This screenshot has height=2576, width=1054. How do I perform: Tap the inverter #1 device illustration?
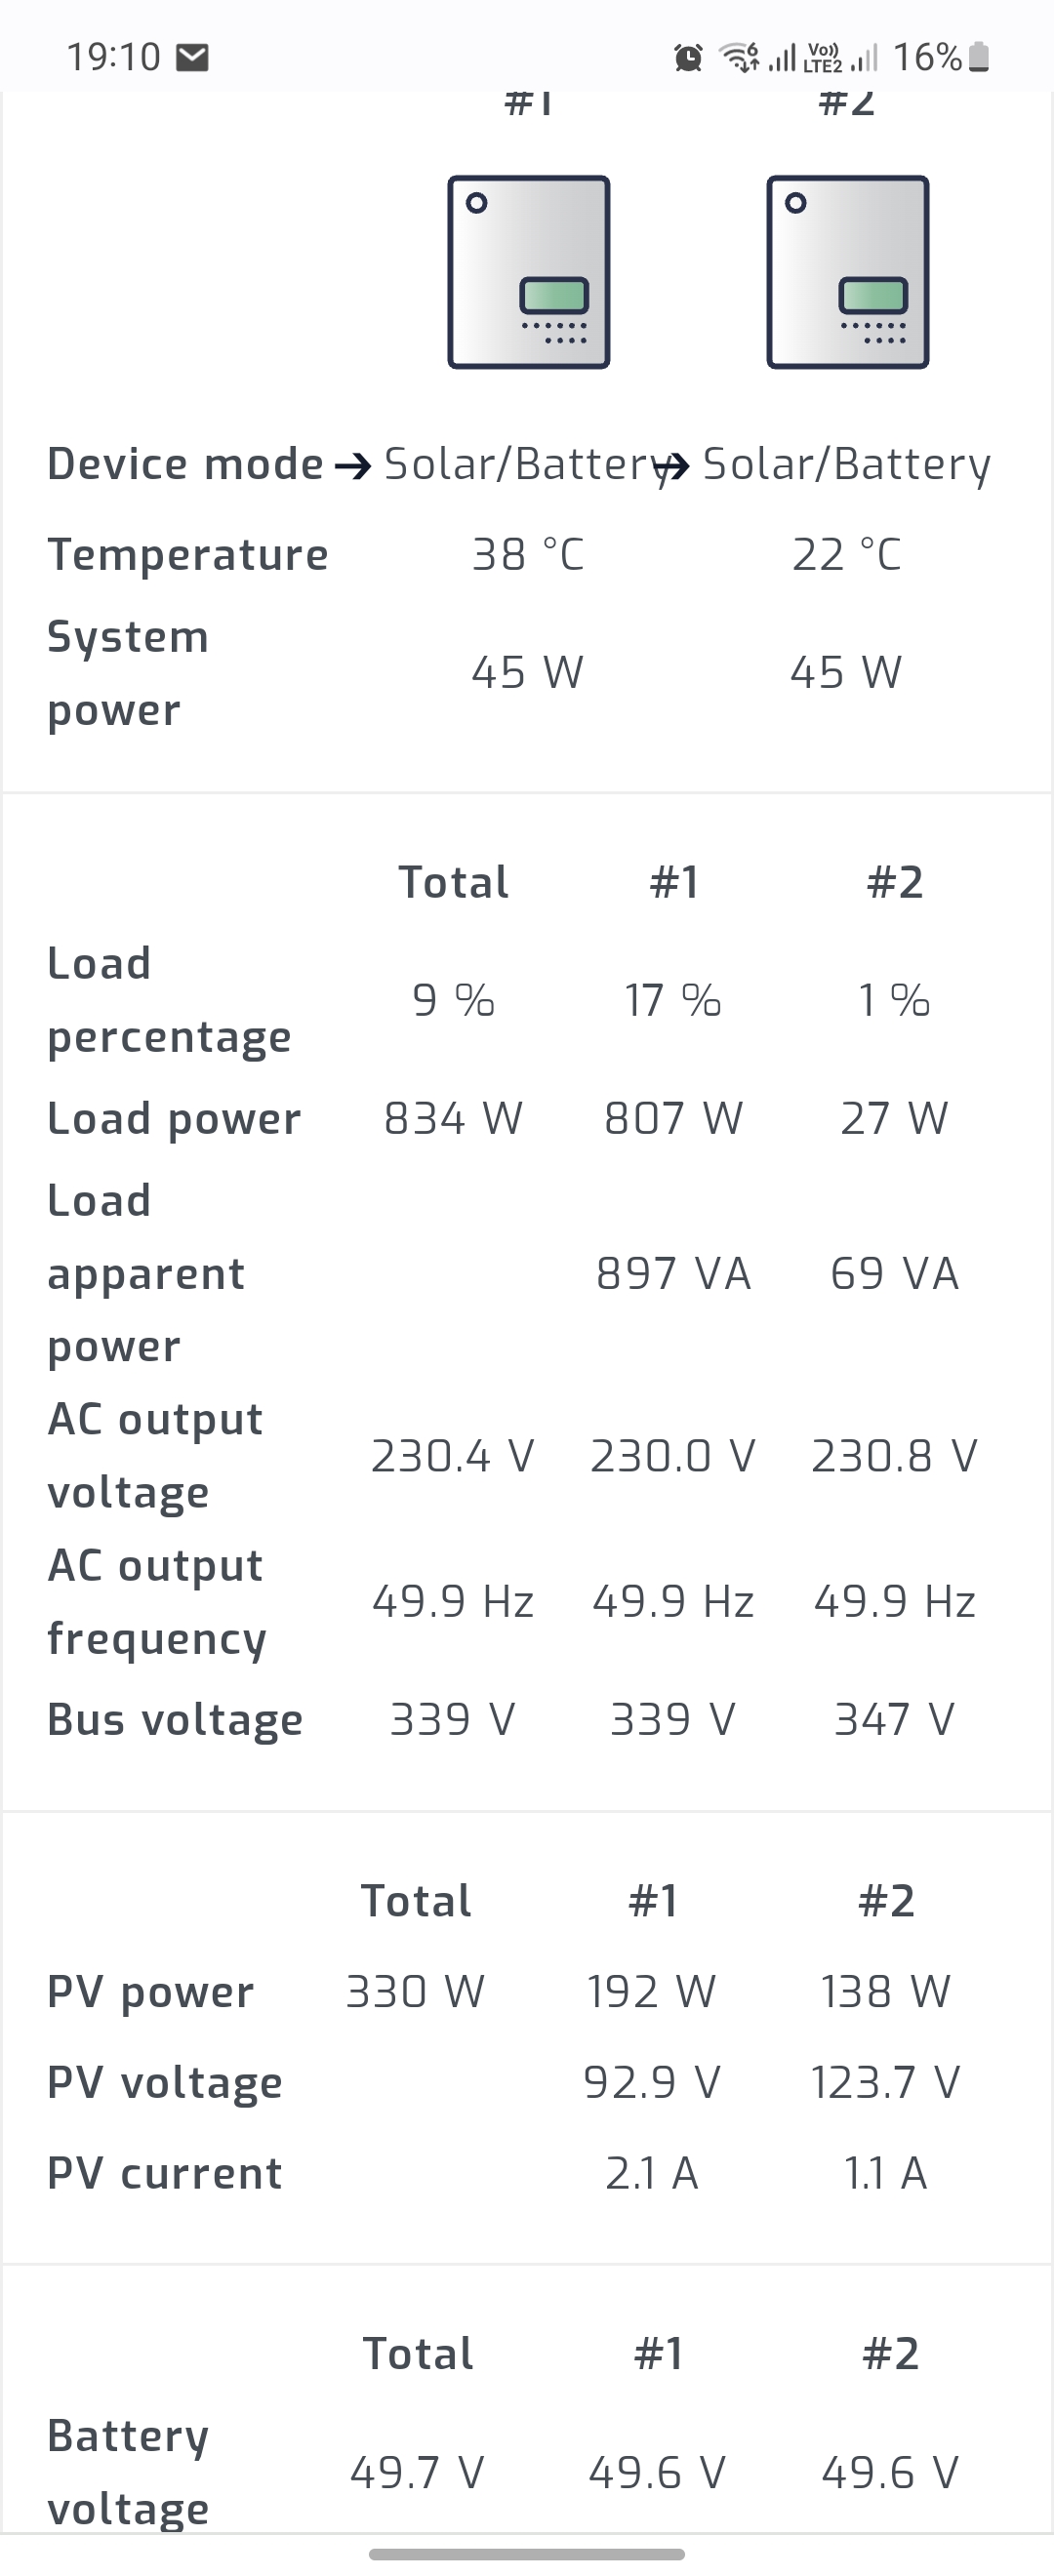(x=528, y=272)
